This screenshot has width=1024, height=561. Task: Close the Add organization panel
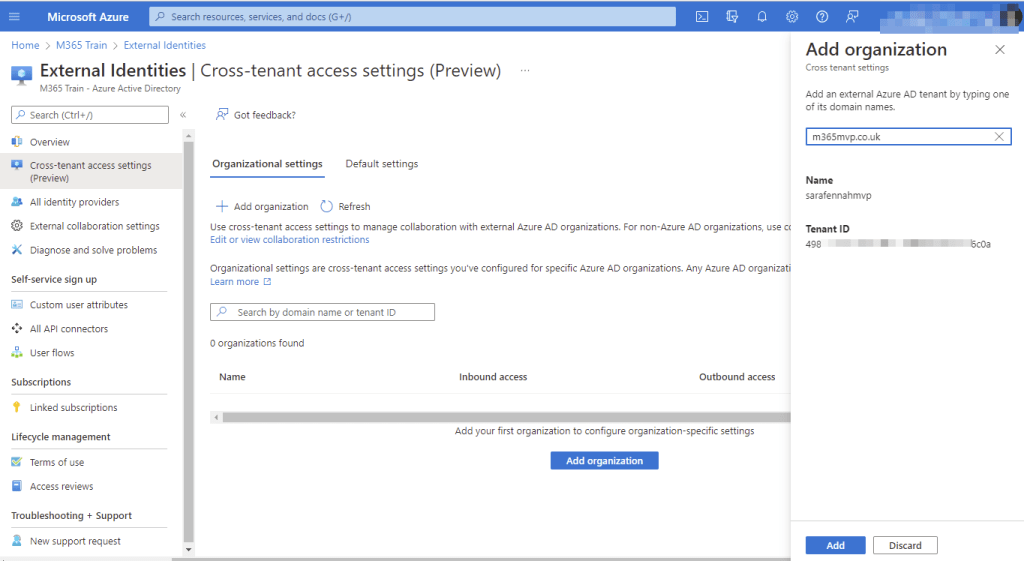(x=999, y=50)
